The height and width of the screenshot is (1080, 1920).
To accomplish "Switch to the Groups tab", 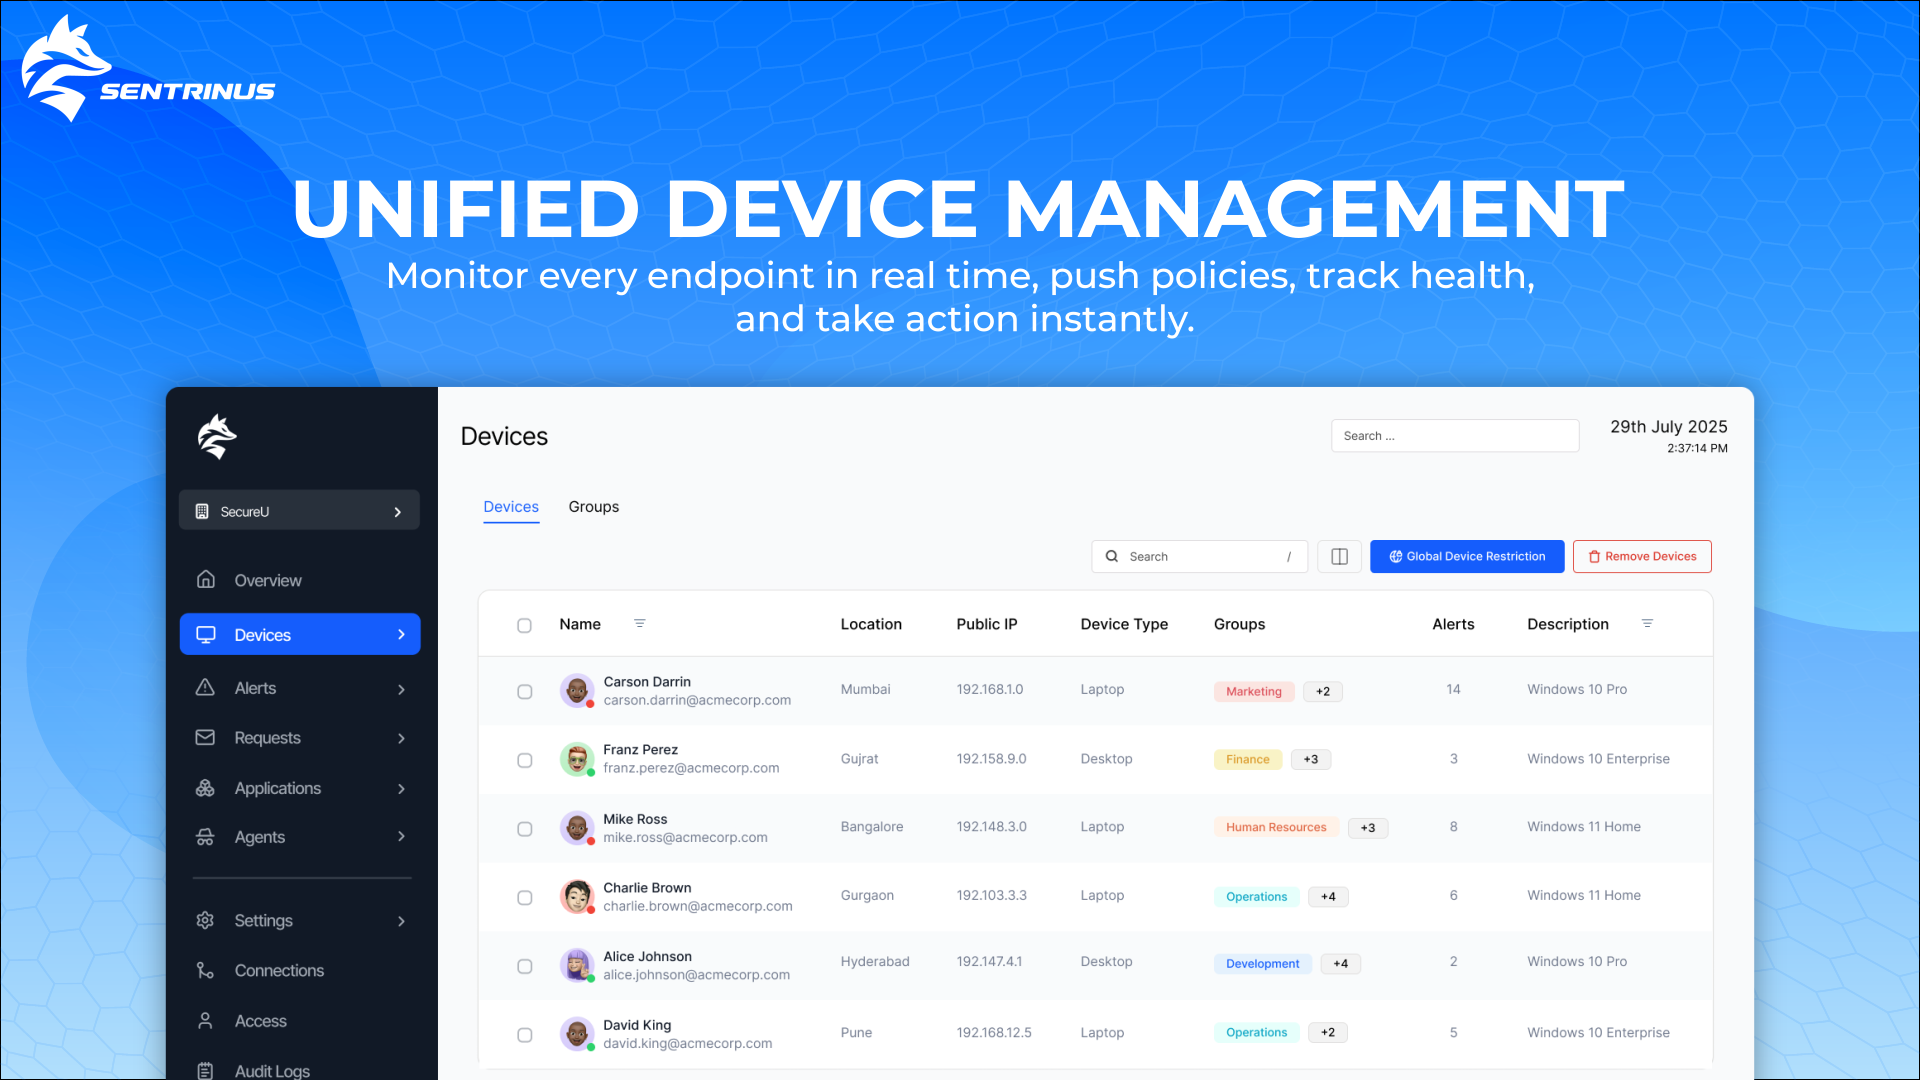I will click(593, 507).
